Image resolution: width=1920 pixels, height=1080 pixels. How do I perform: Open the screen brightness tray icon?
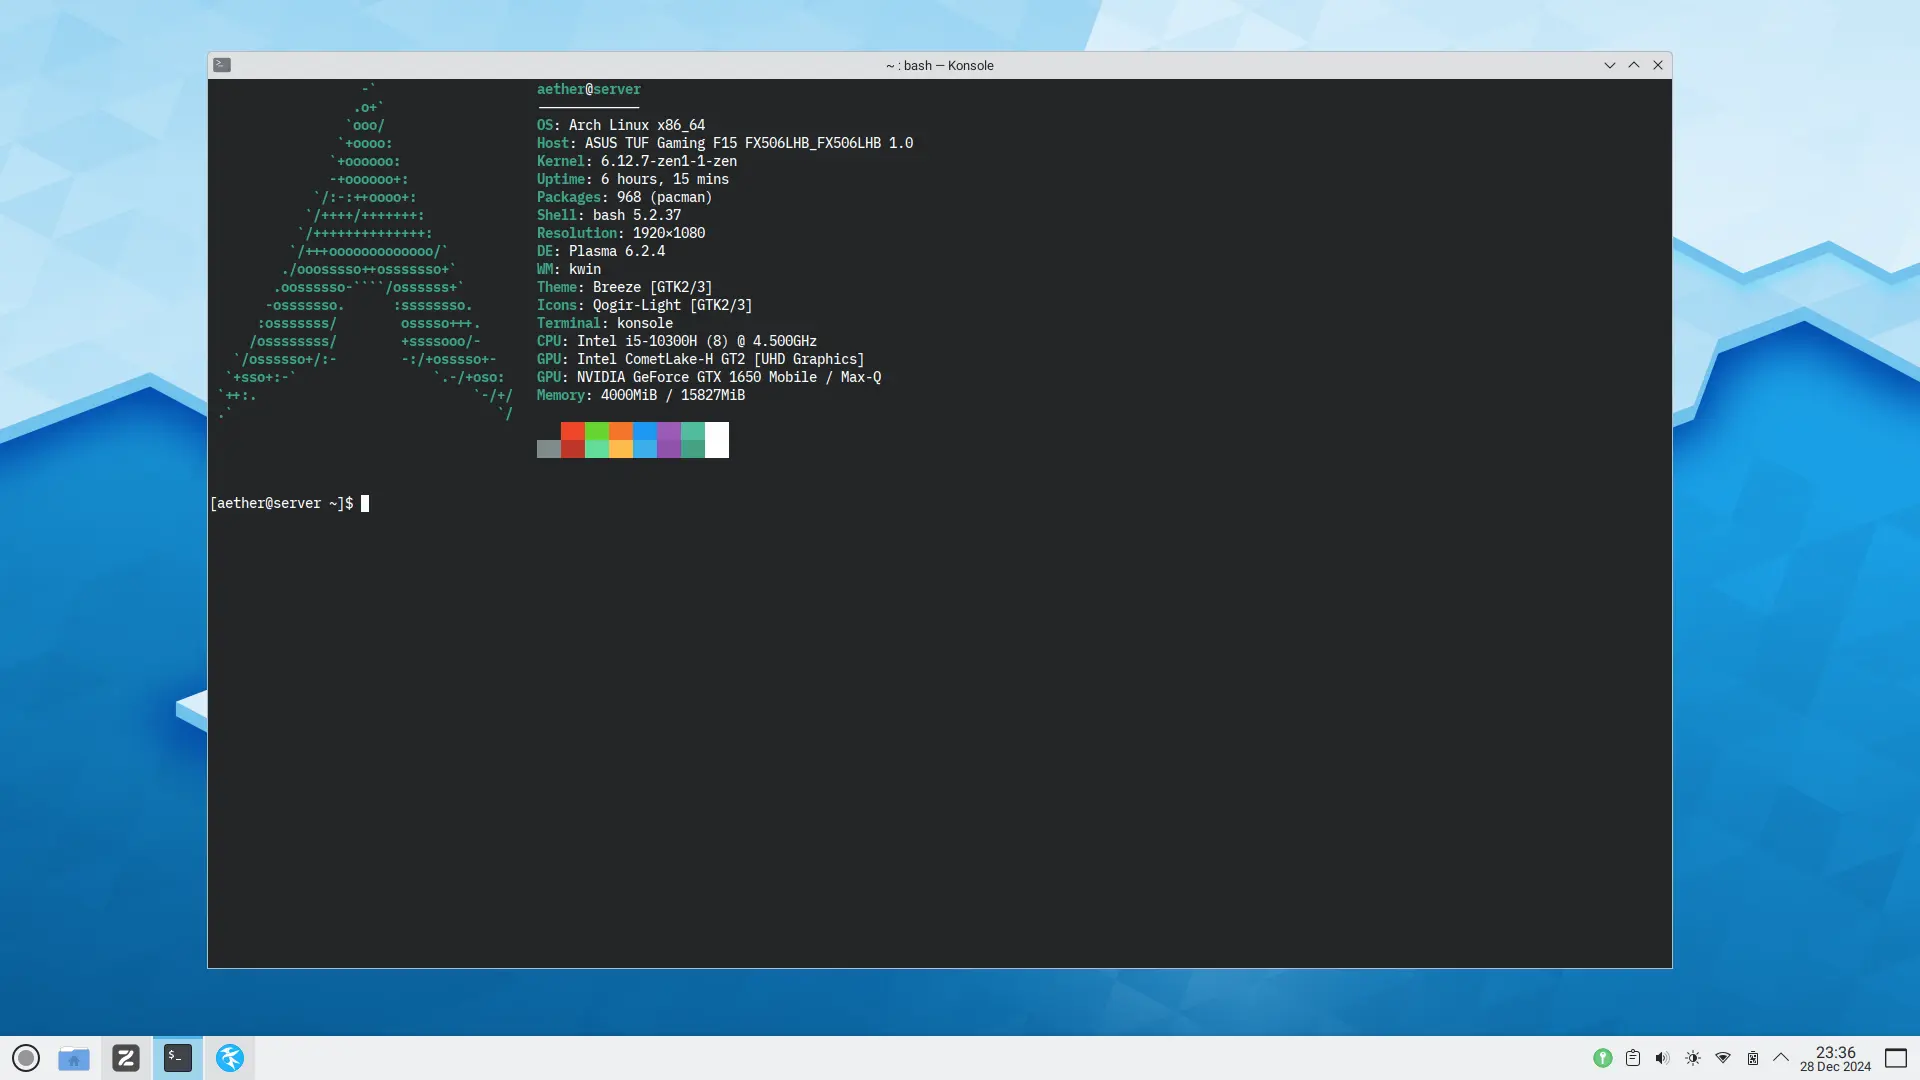pyautogui.click(x=1693, y=1058)
